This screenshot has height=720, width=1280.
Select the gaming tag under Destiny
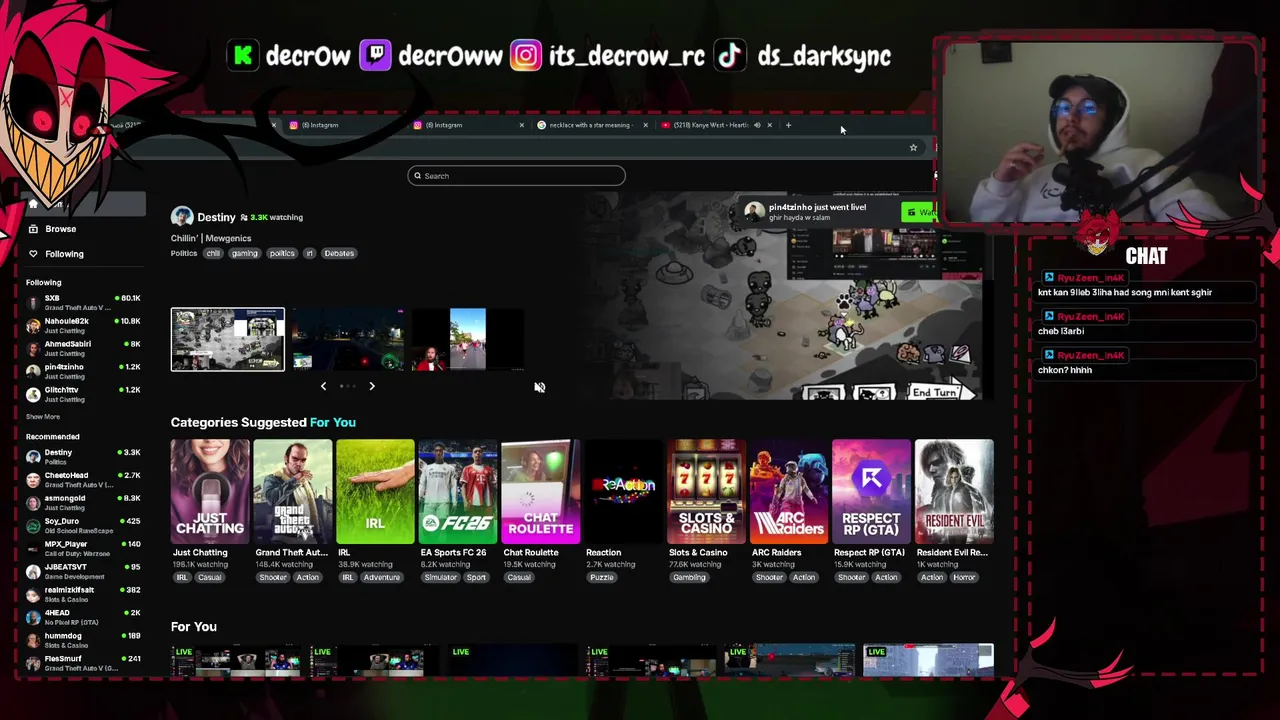coord(244,253)
